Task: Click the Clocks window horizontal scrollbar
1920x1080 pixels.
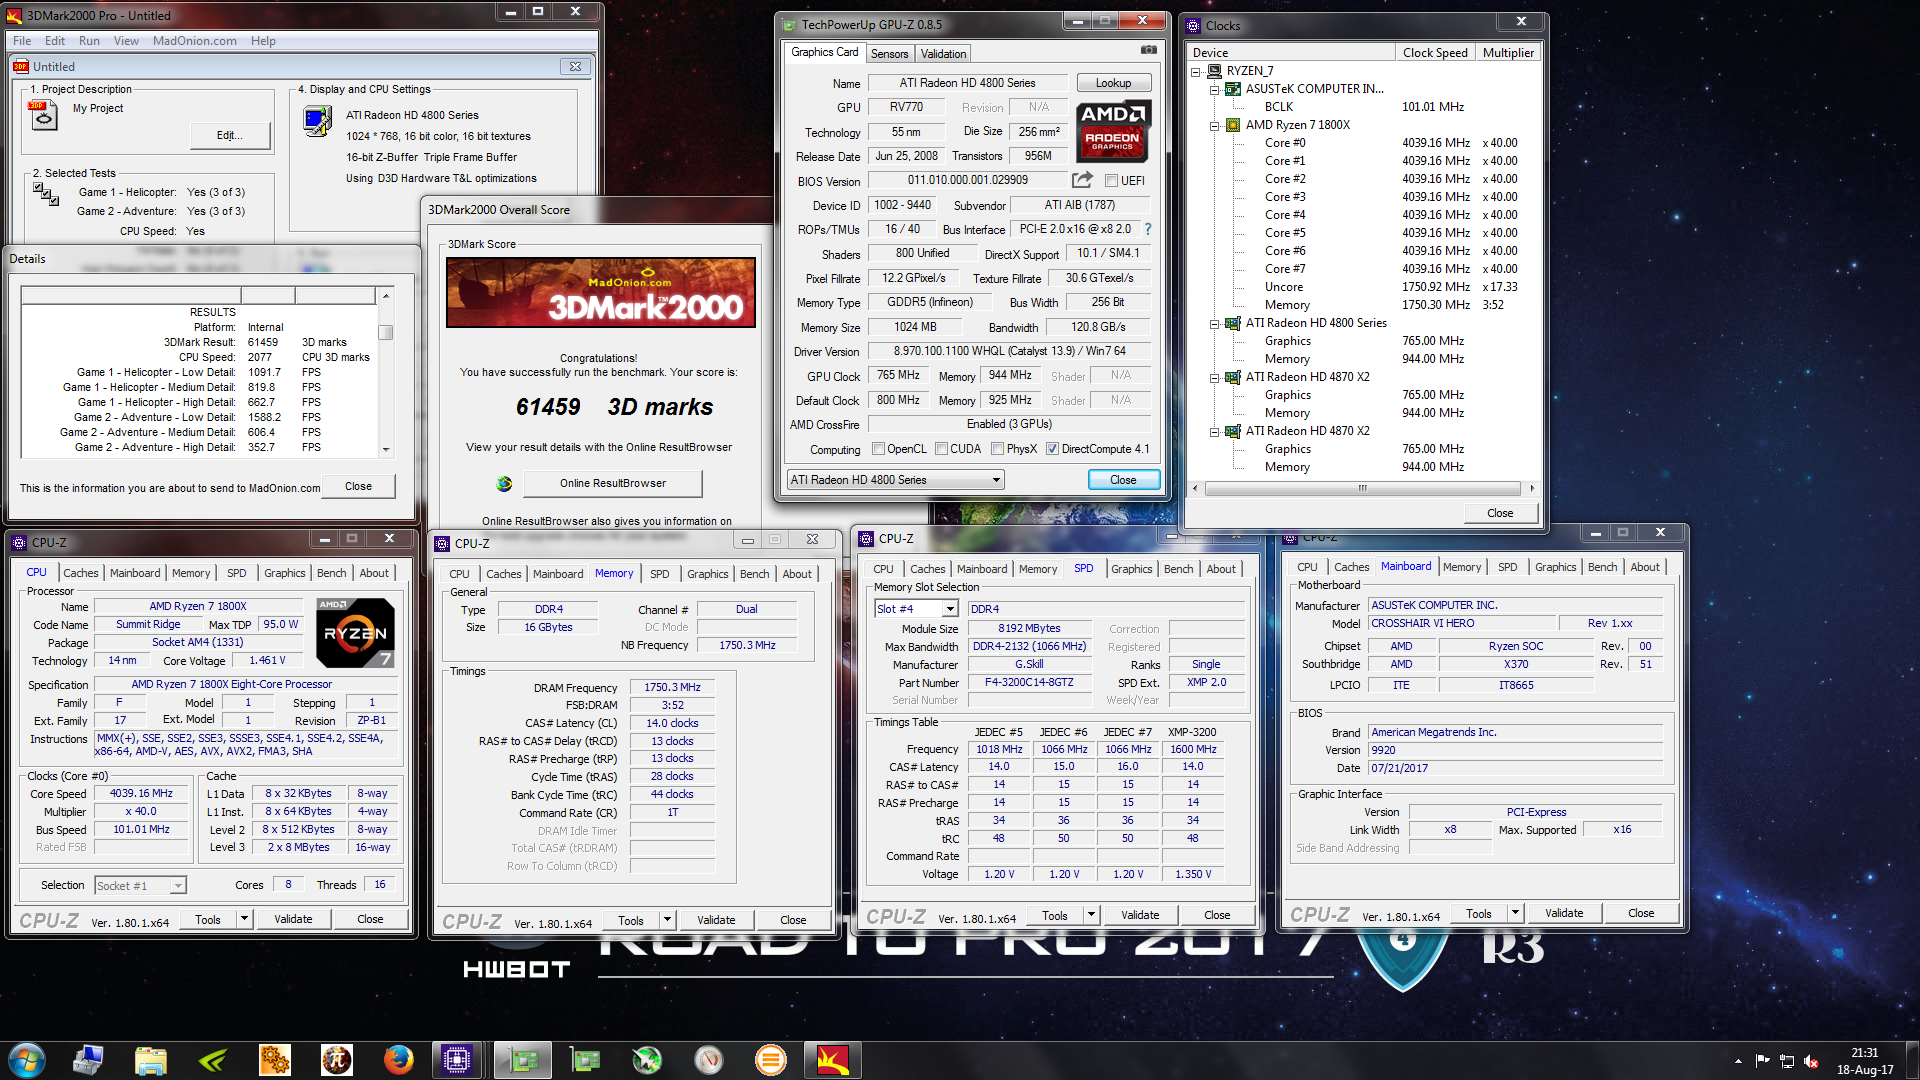Action: tap(1362, 489)
